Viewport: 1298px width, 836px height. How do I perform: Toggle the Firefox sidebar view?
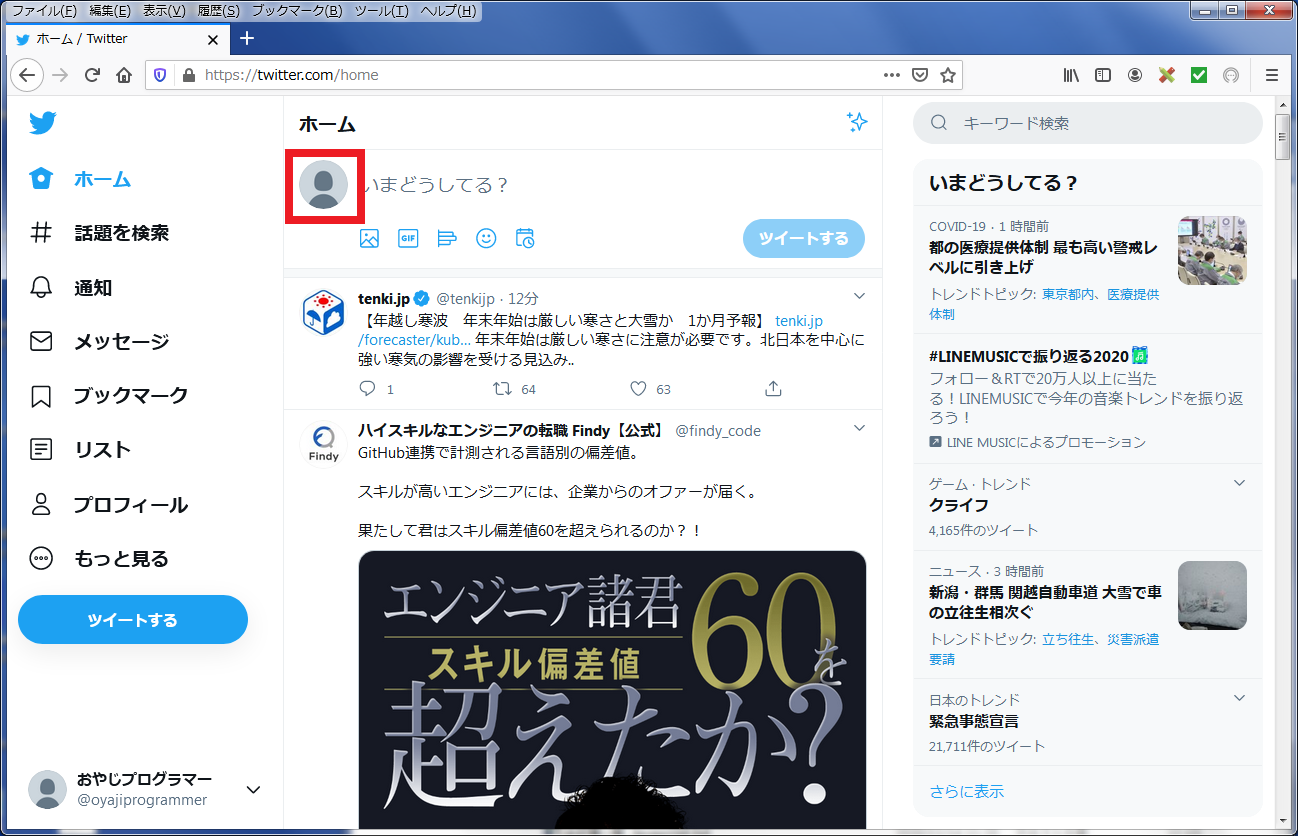point(1103,75)
